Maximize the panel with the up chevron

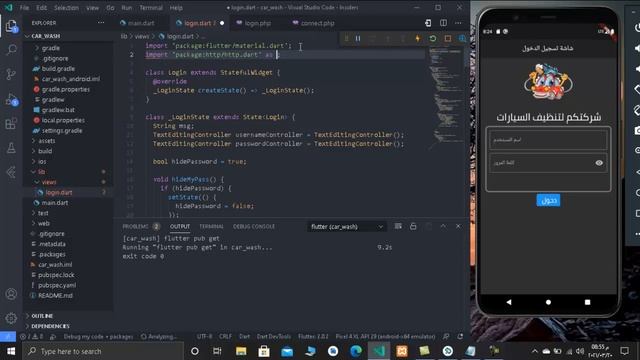[443, 226]
